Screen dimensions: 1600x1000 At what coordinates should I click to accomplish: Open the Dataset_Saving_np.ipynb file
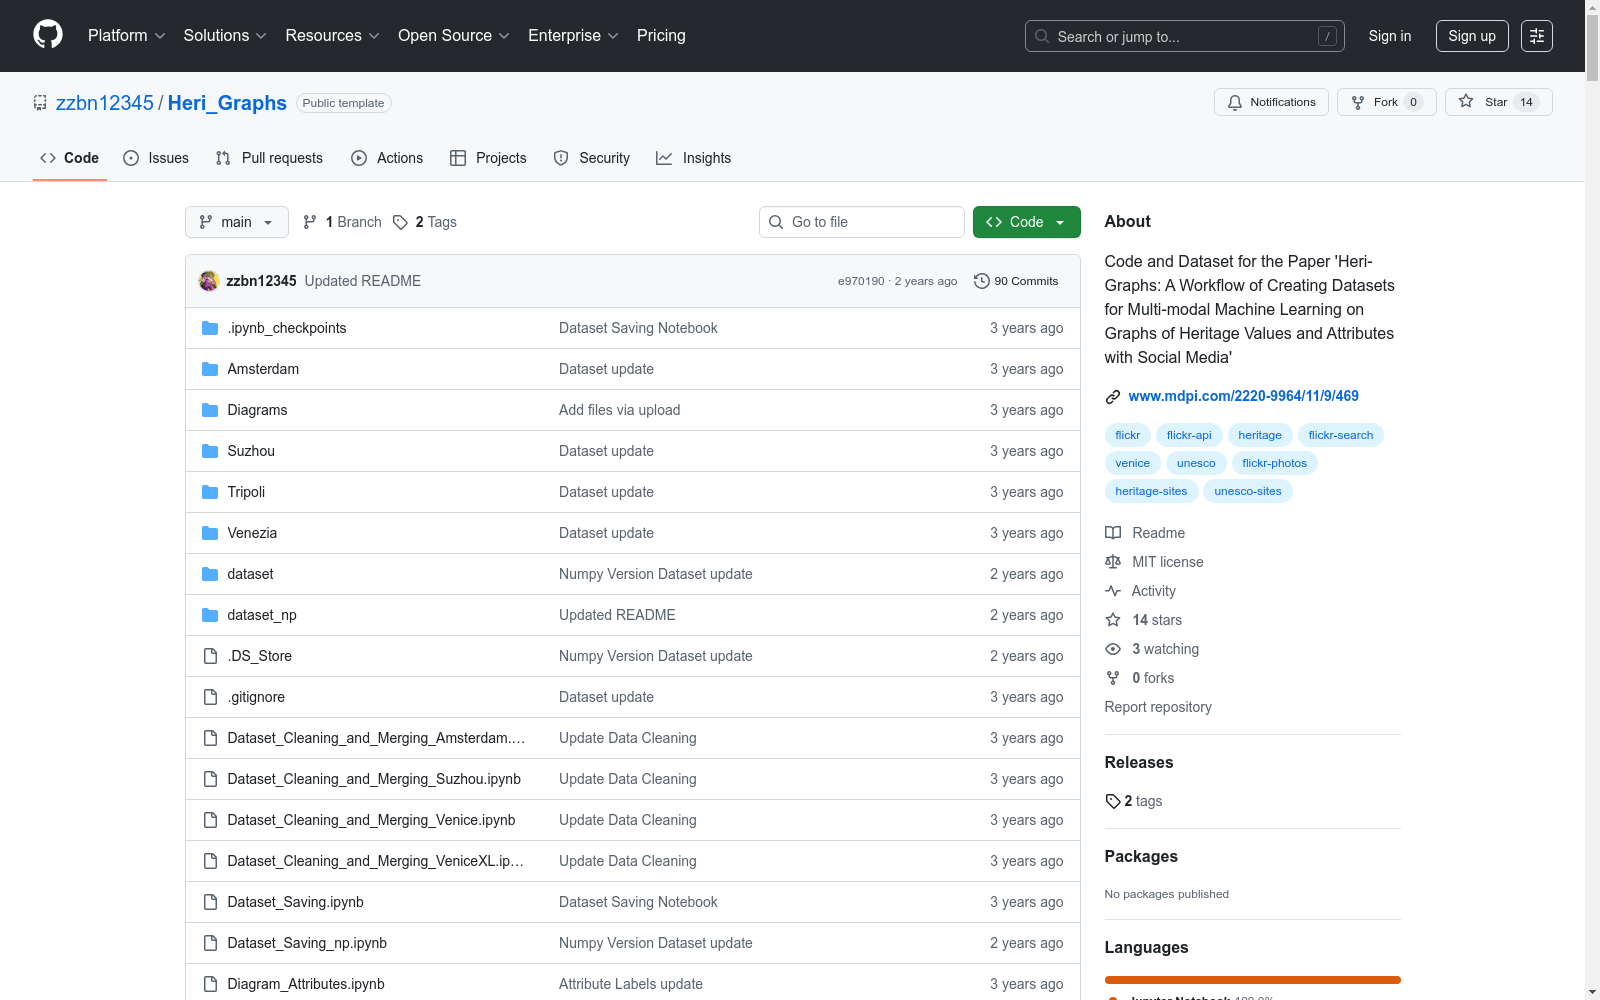coord(307,943)
